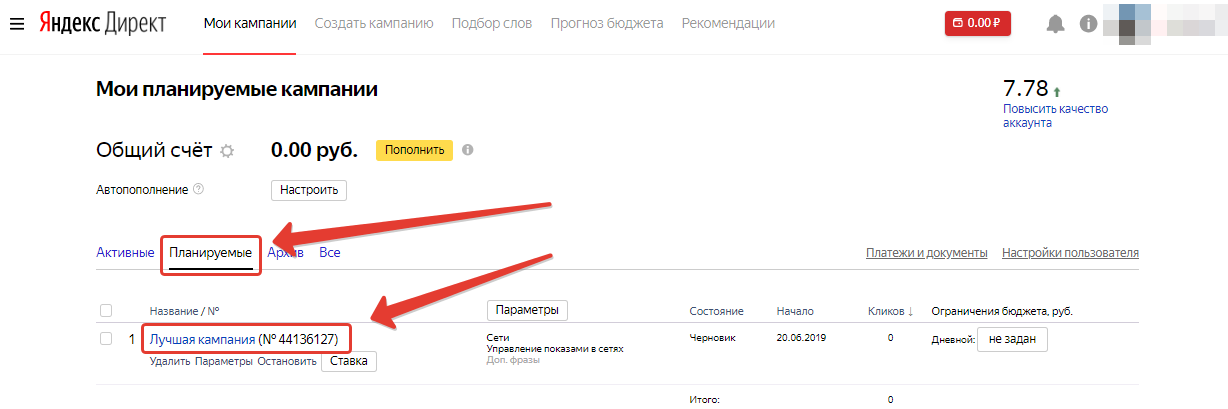Open Мои кампании section
The image size is (1228, 409).
tap(249, 23)
